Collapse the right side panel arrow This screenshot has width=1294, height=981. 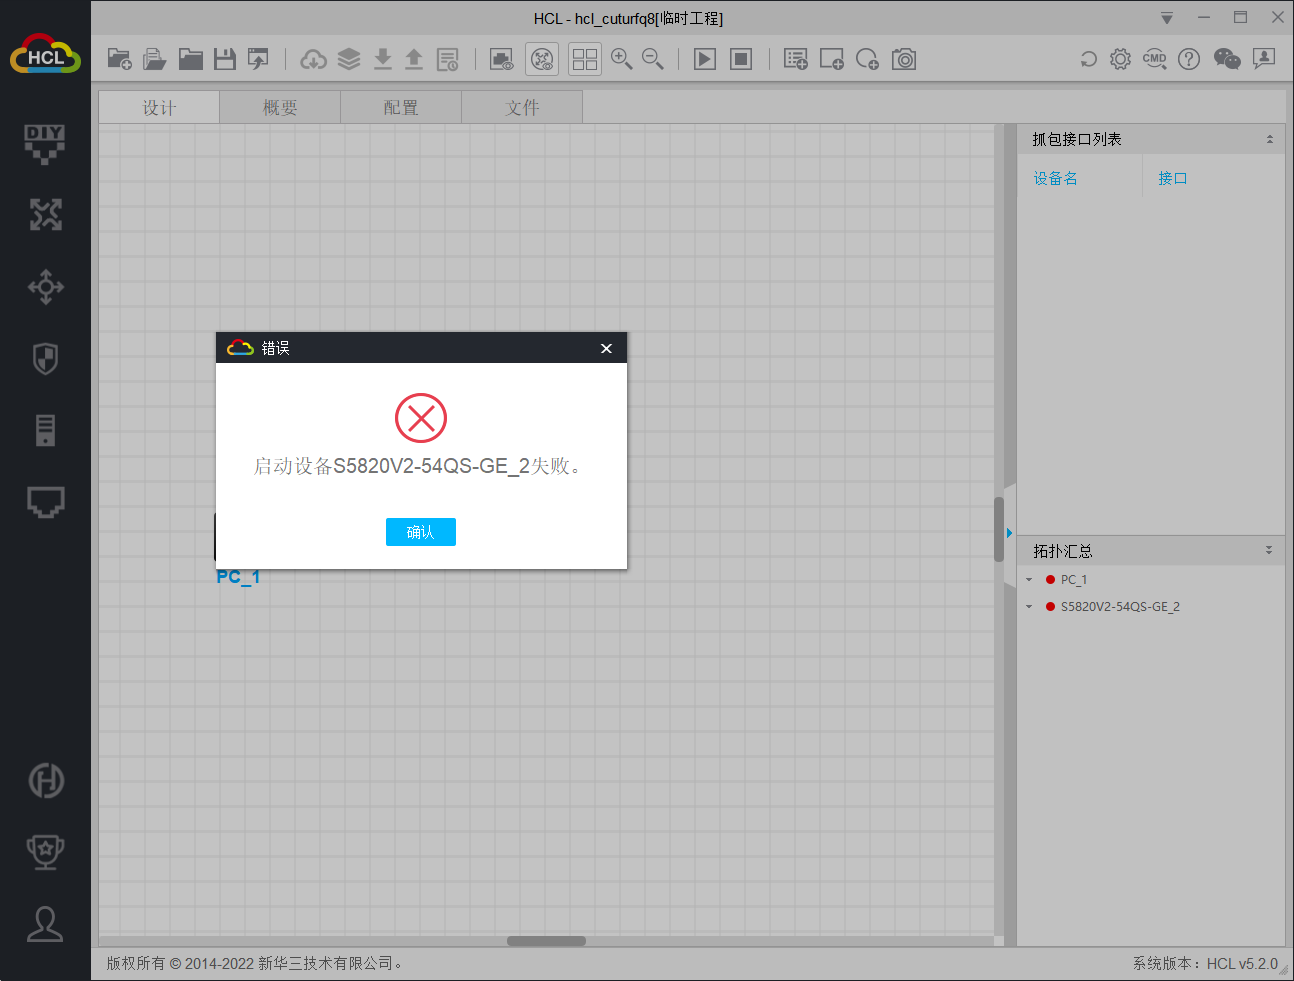pos(1010,533)
